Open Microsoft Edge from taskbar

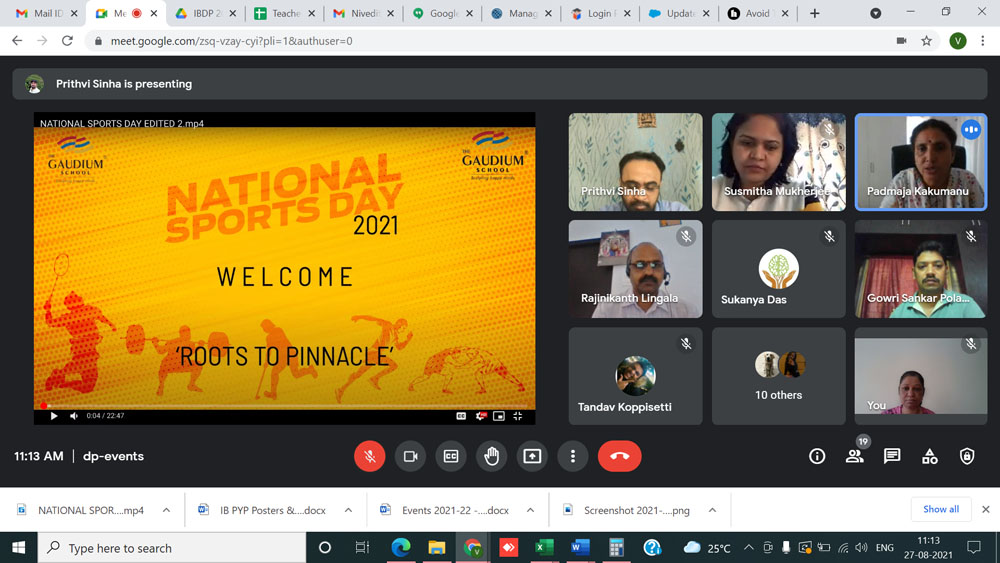tap(401, 548)
